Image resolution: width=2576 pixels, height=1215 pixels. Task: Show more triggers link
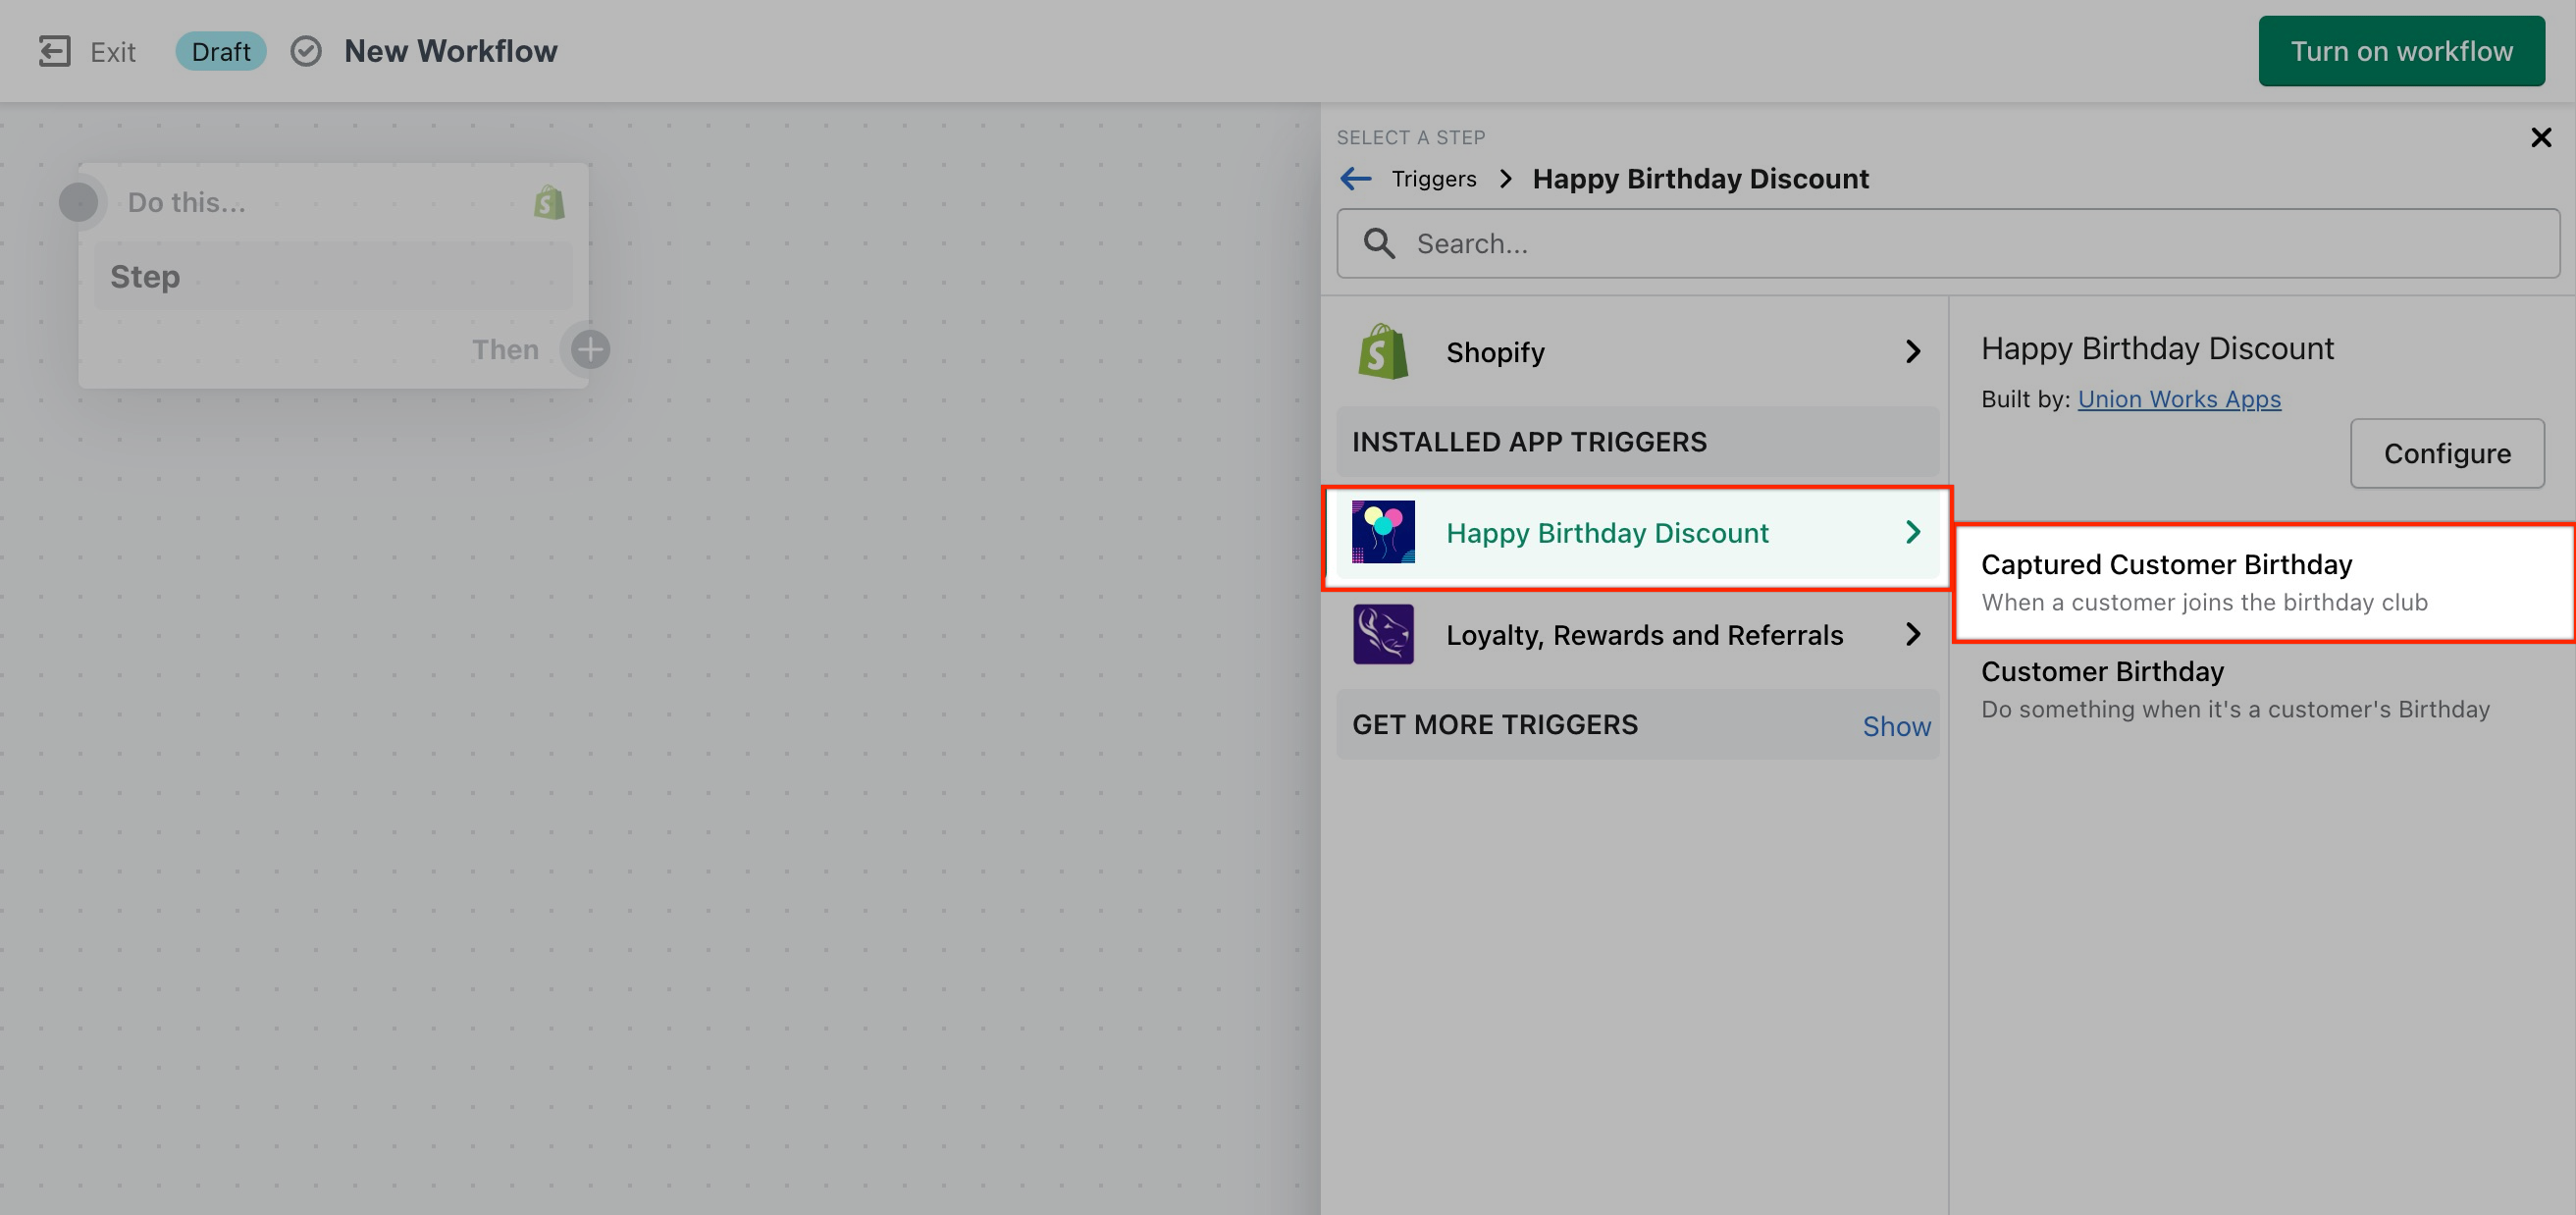[x=1895, y=726]
